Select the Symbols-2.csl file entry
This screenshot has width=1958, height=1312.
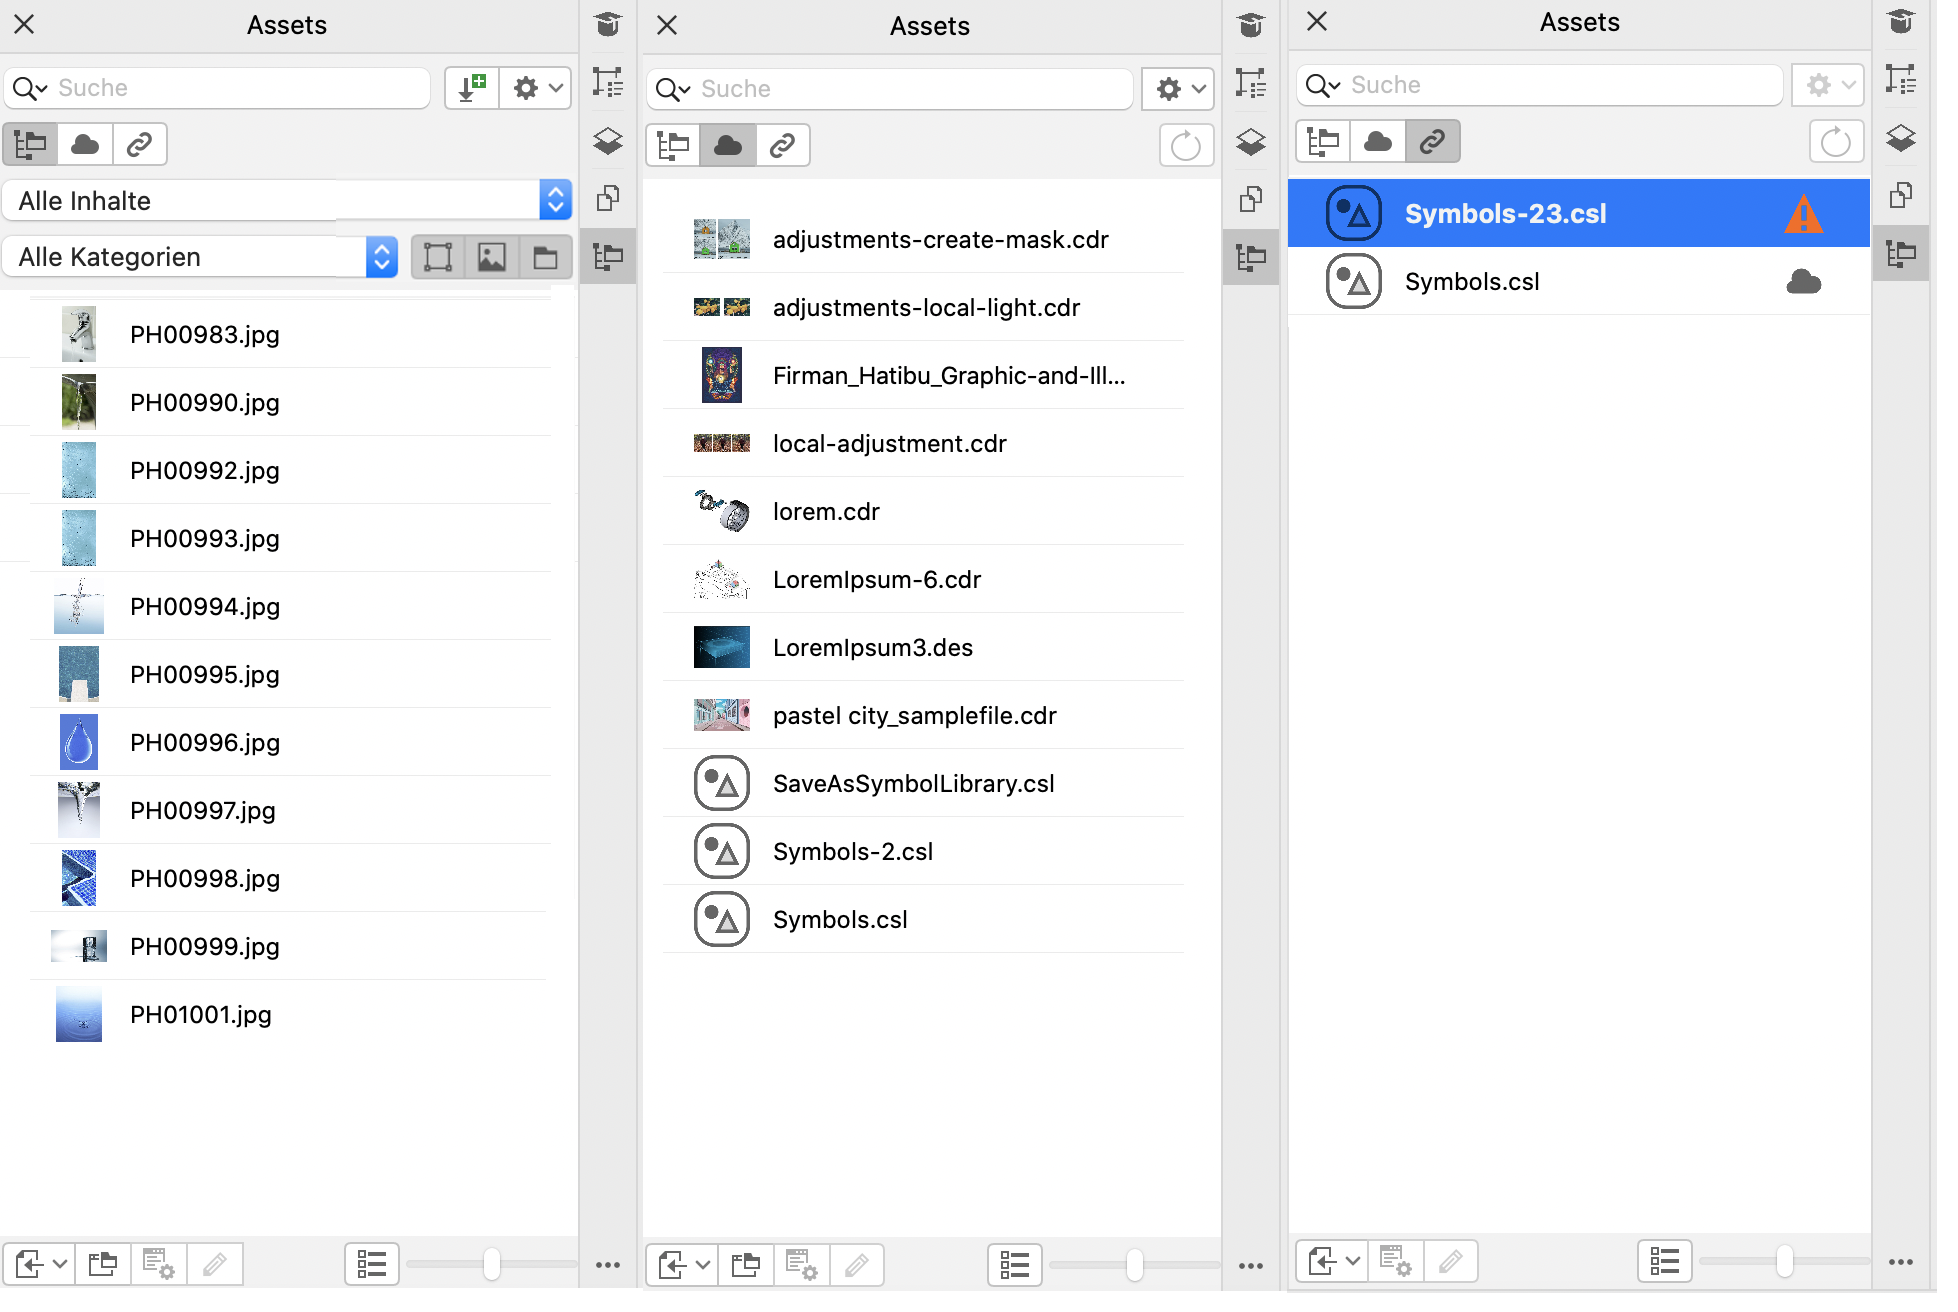[852, 852]
